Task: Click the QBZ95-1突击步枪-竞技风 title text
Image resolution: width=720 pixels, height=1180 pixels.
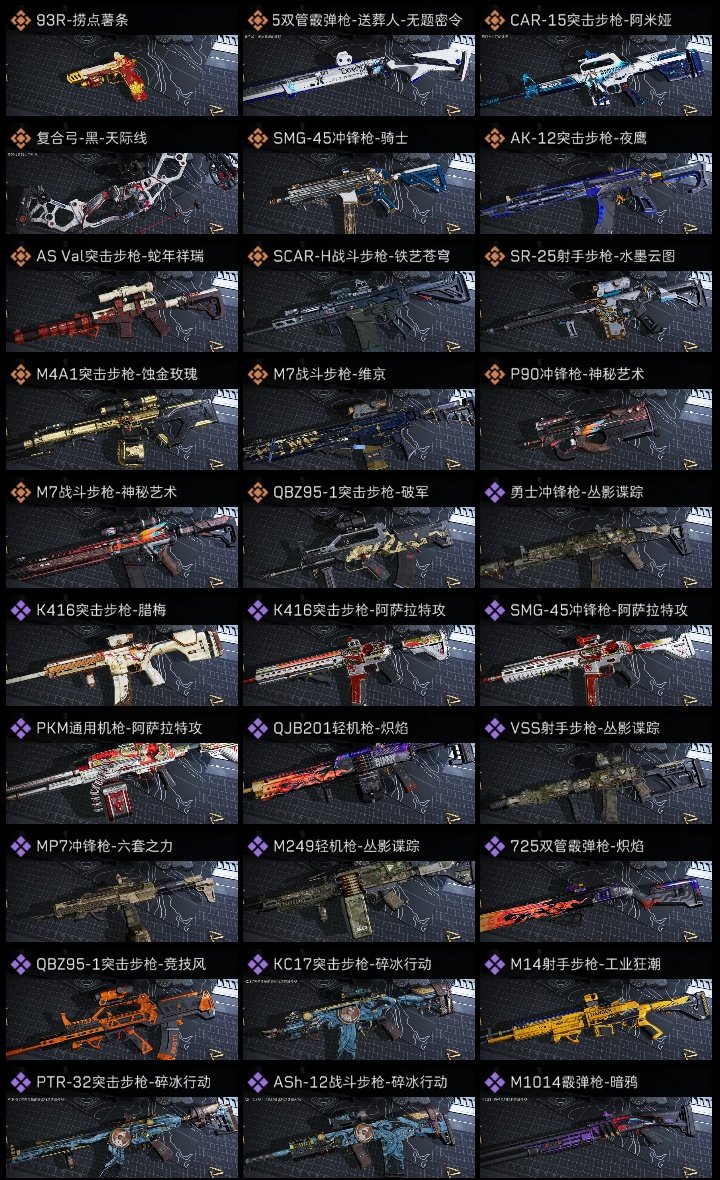Action: pos(120,964)
